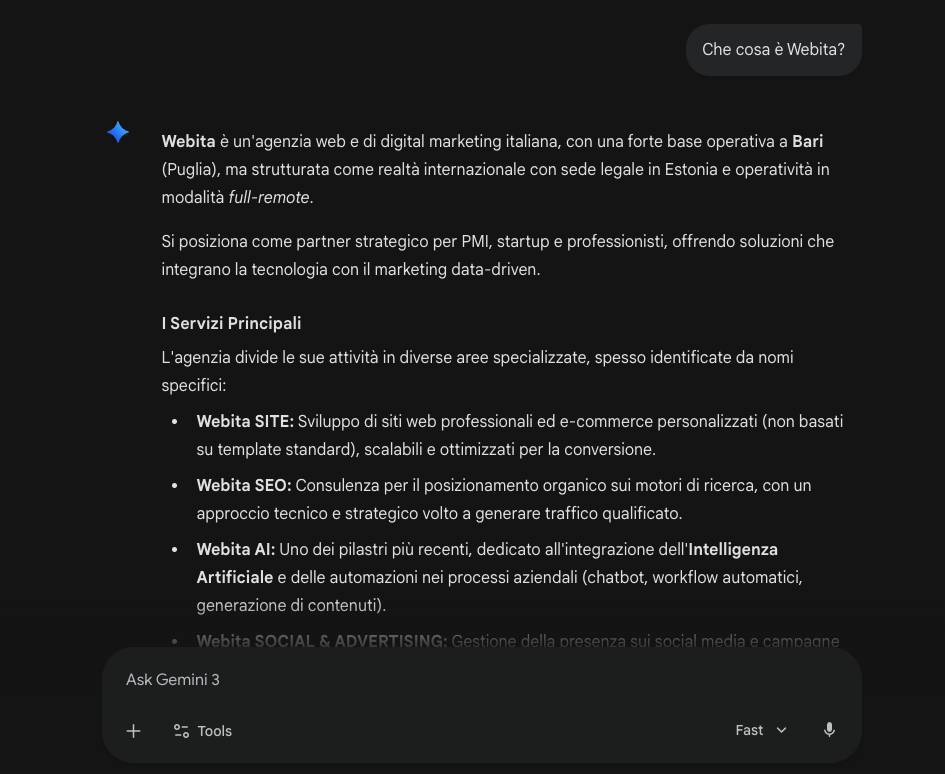
Task: Expand the Fast model picker
Action: [761, 730]
